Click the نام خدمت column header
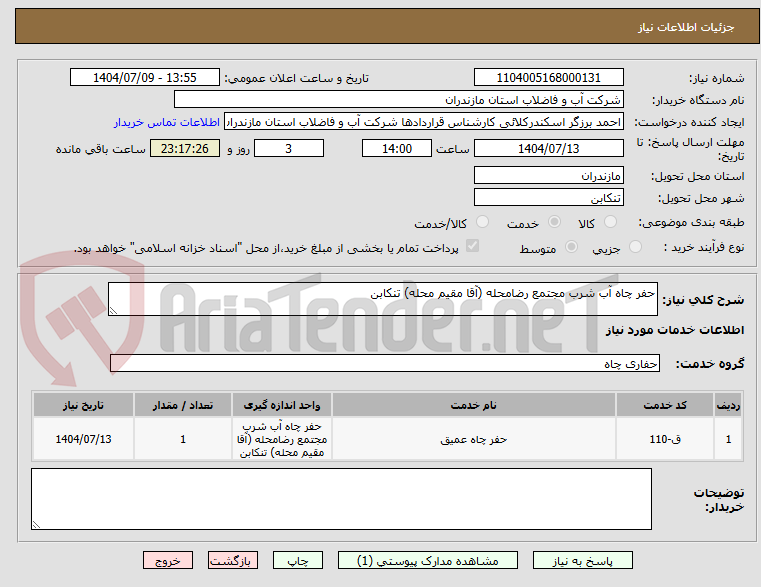 474,405
